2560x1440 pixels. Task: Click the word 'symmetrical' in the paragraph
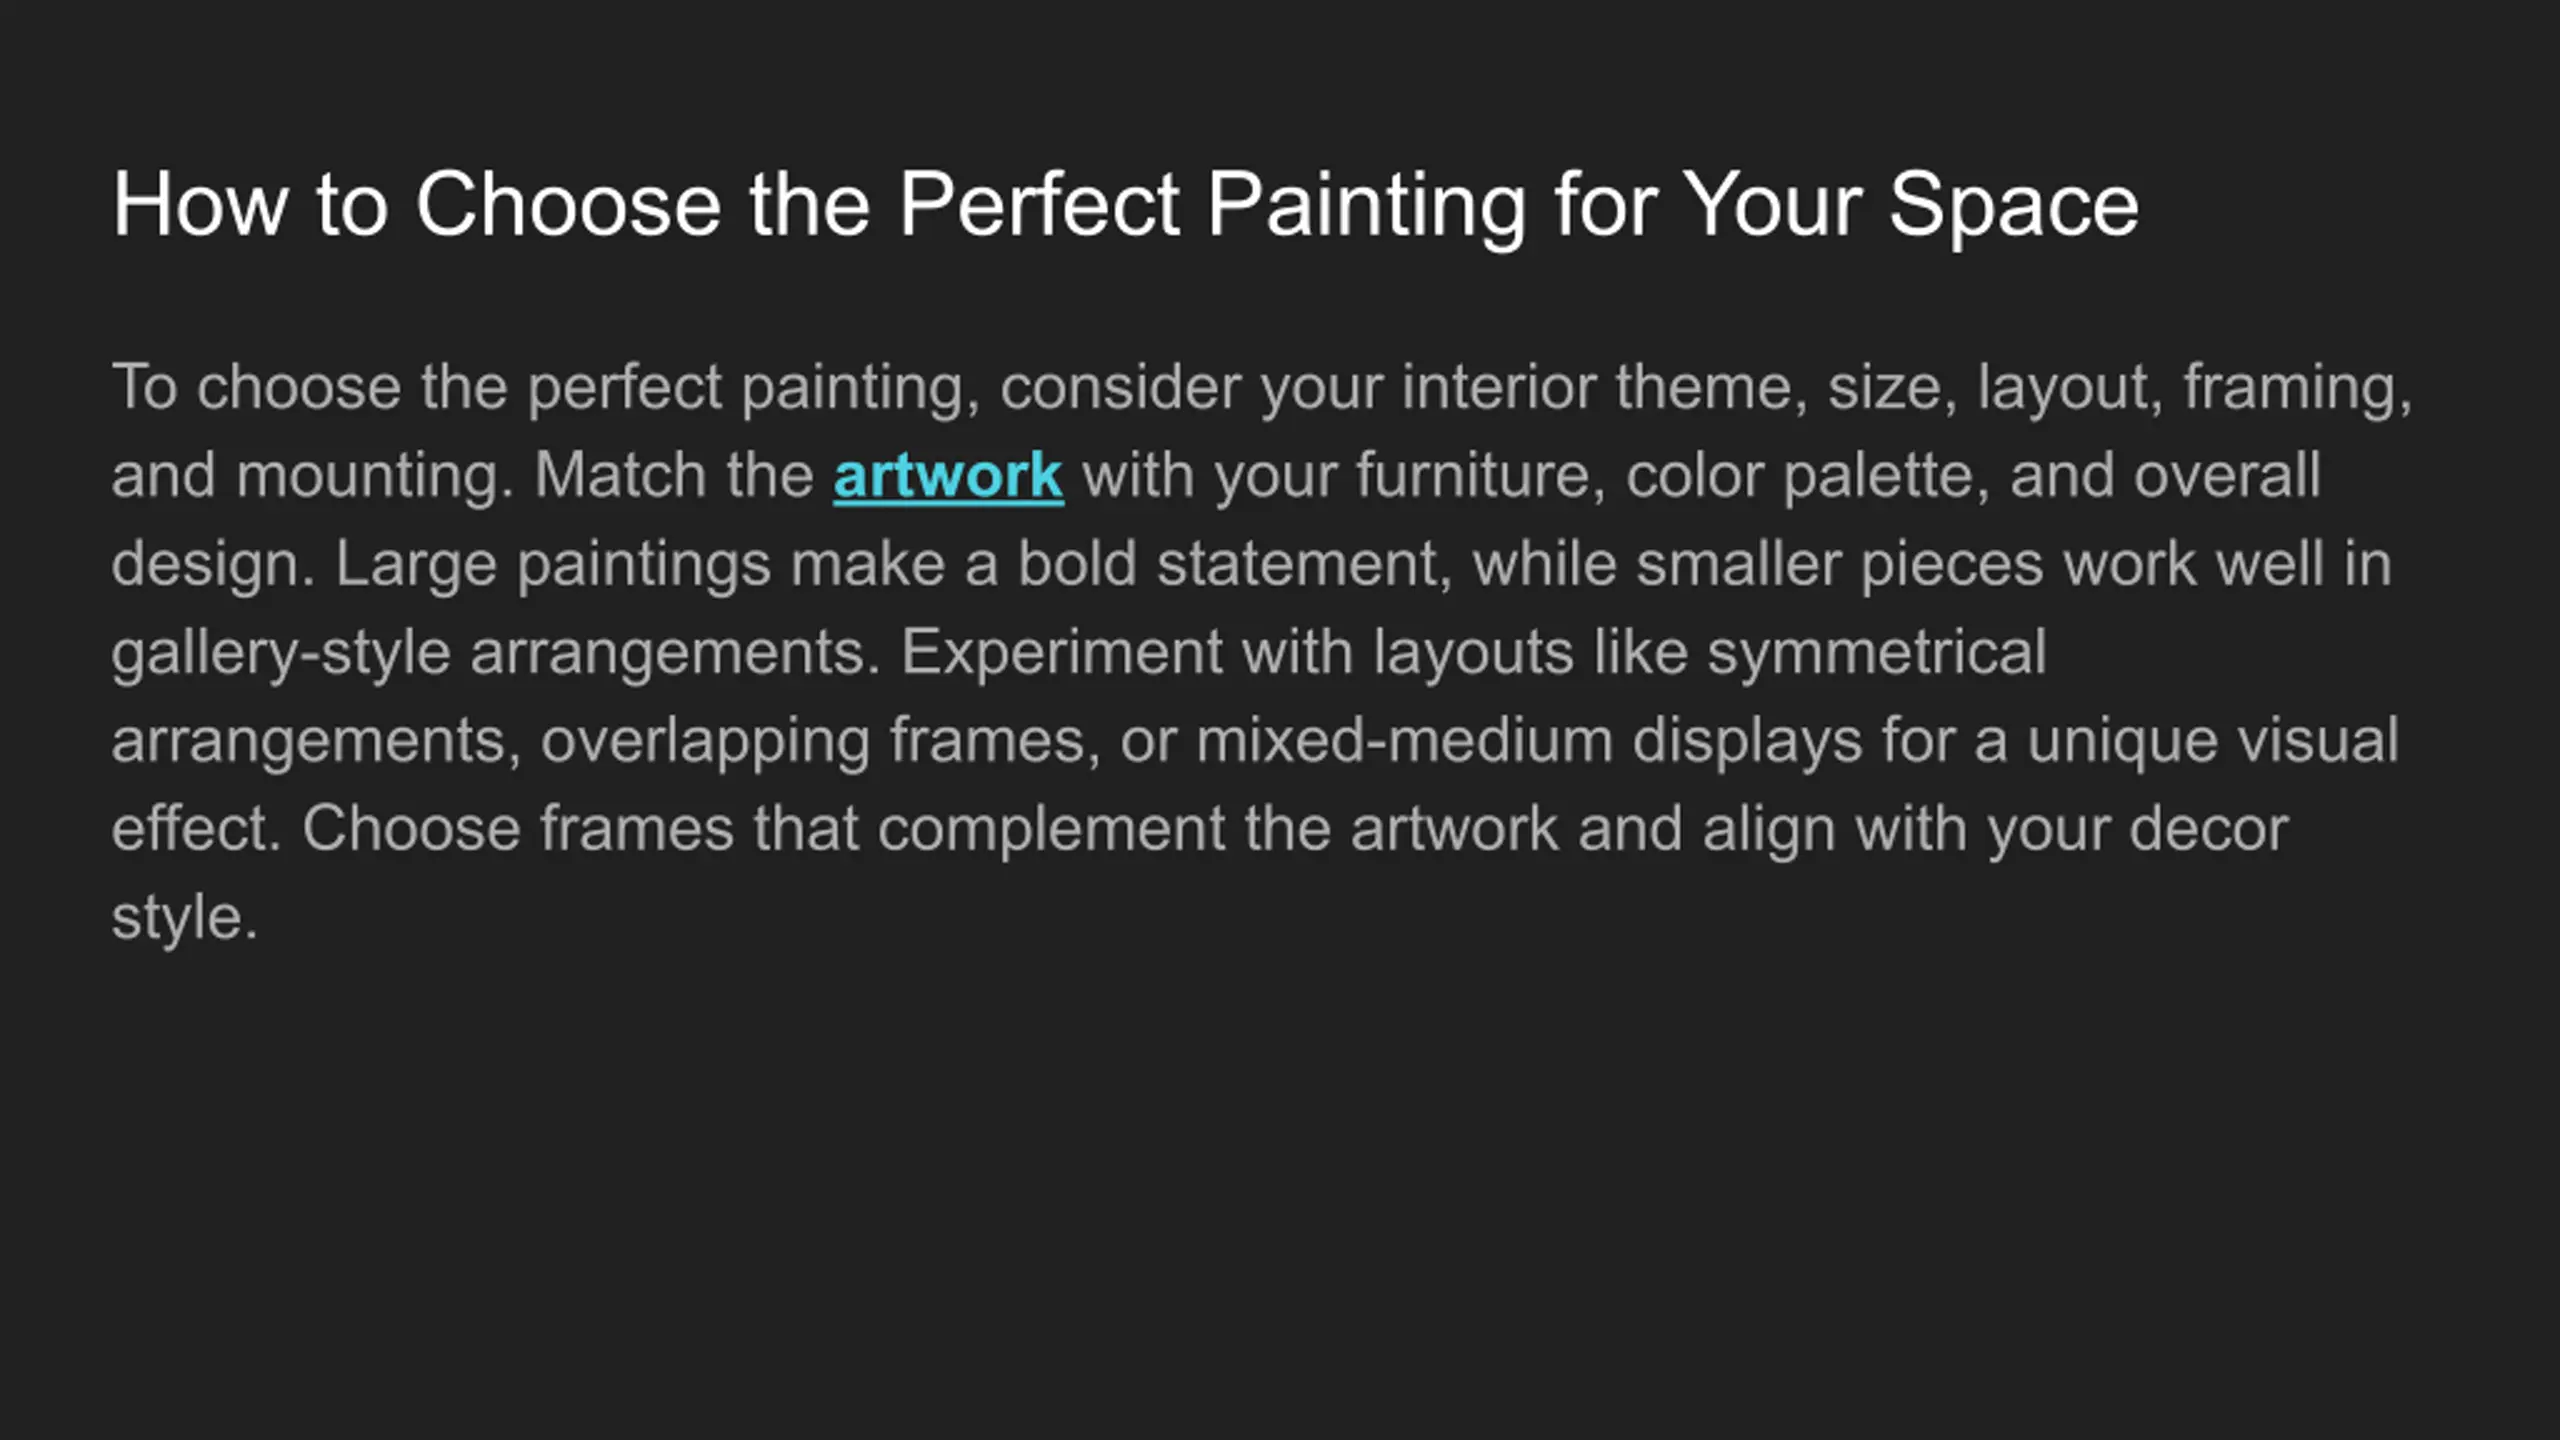(x=1876, y=652)
